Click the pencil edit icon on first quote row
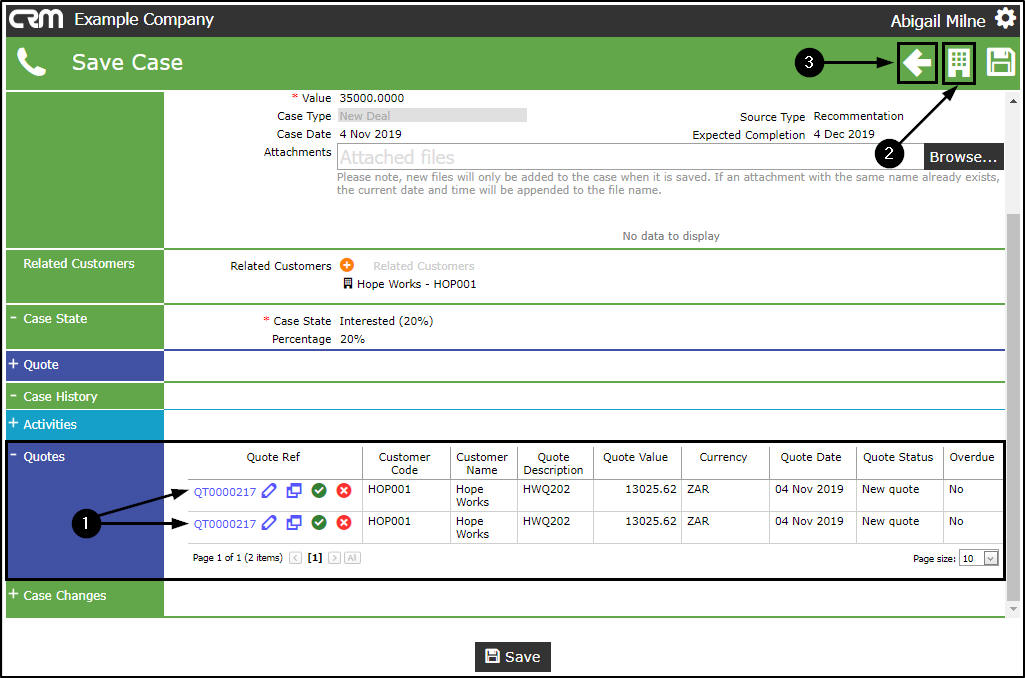Image resolution: width=1025 pixels, height=678 pixels. (269, 491)
